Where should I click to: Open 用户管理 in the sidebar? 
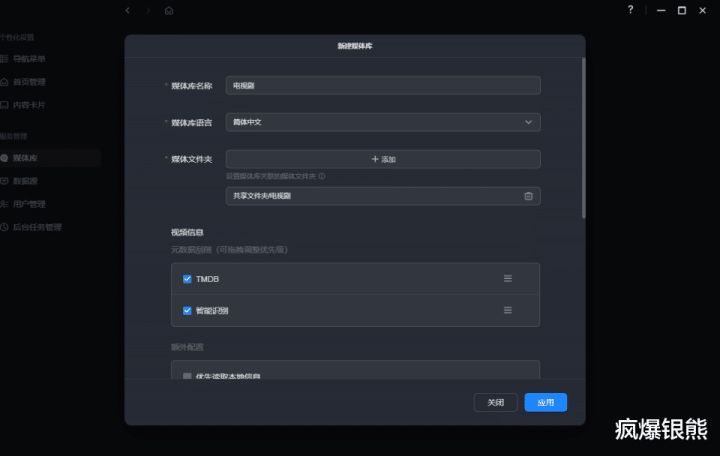pyautogui.click(x=29, y=204)
